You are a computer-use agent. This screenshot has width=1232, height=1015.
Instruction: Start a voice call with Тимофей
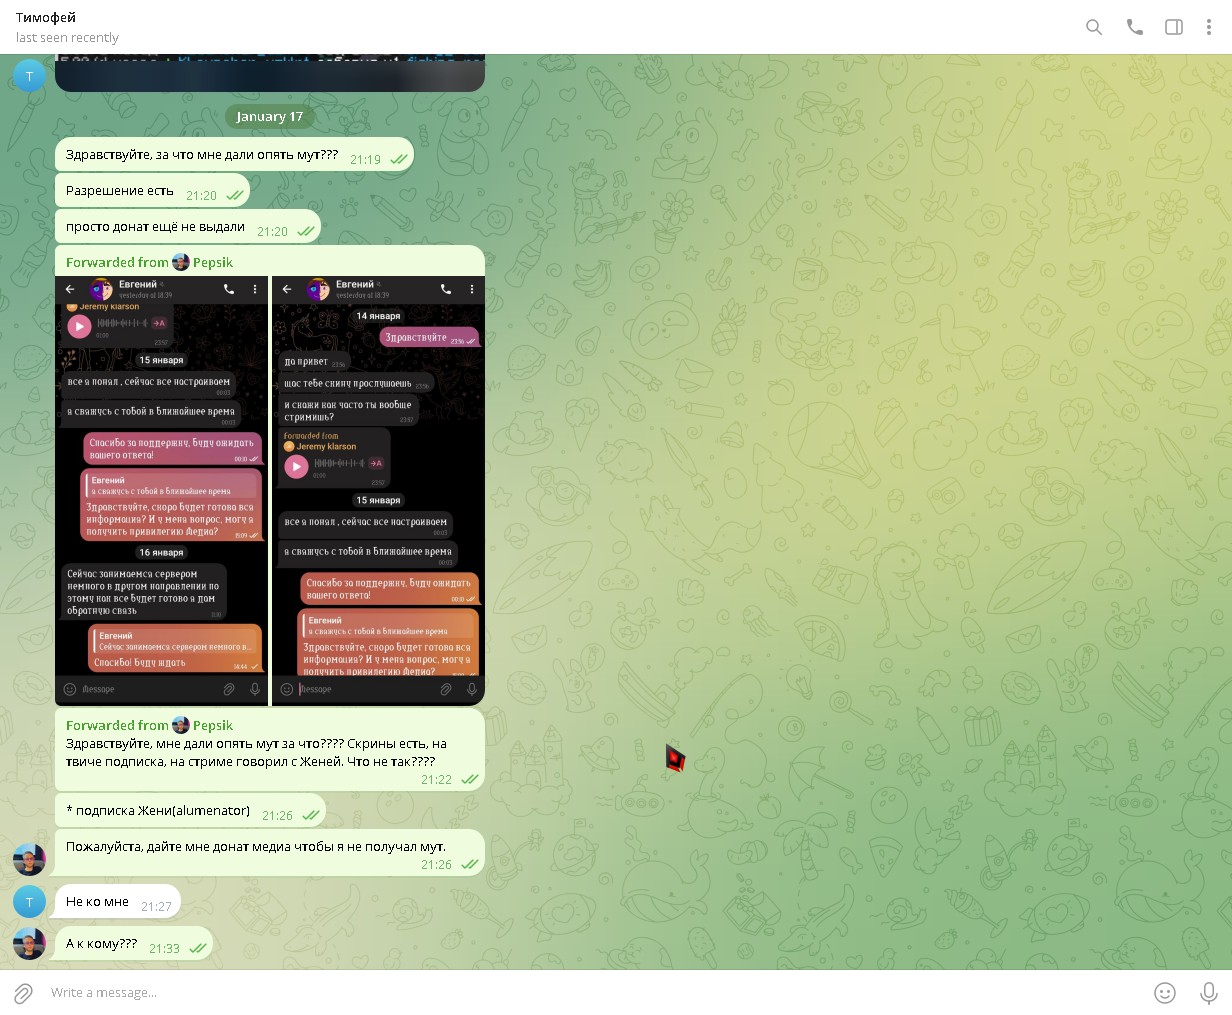(1134, 27)
